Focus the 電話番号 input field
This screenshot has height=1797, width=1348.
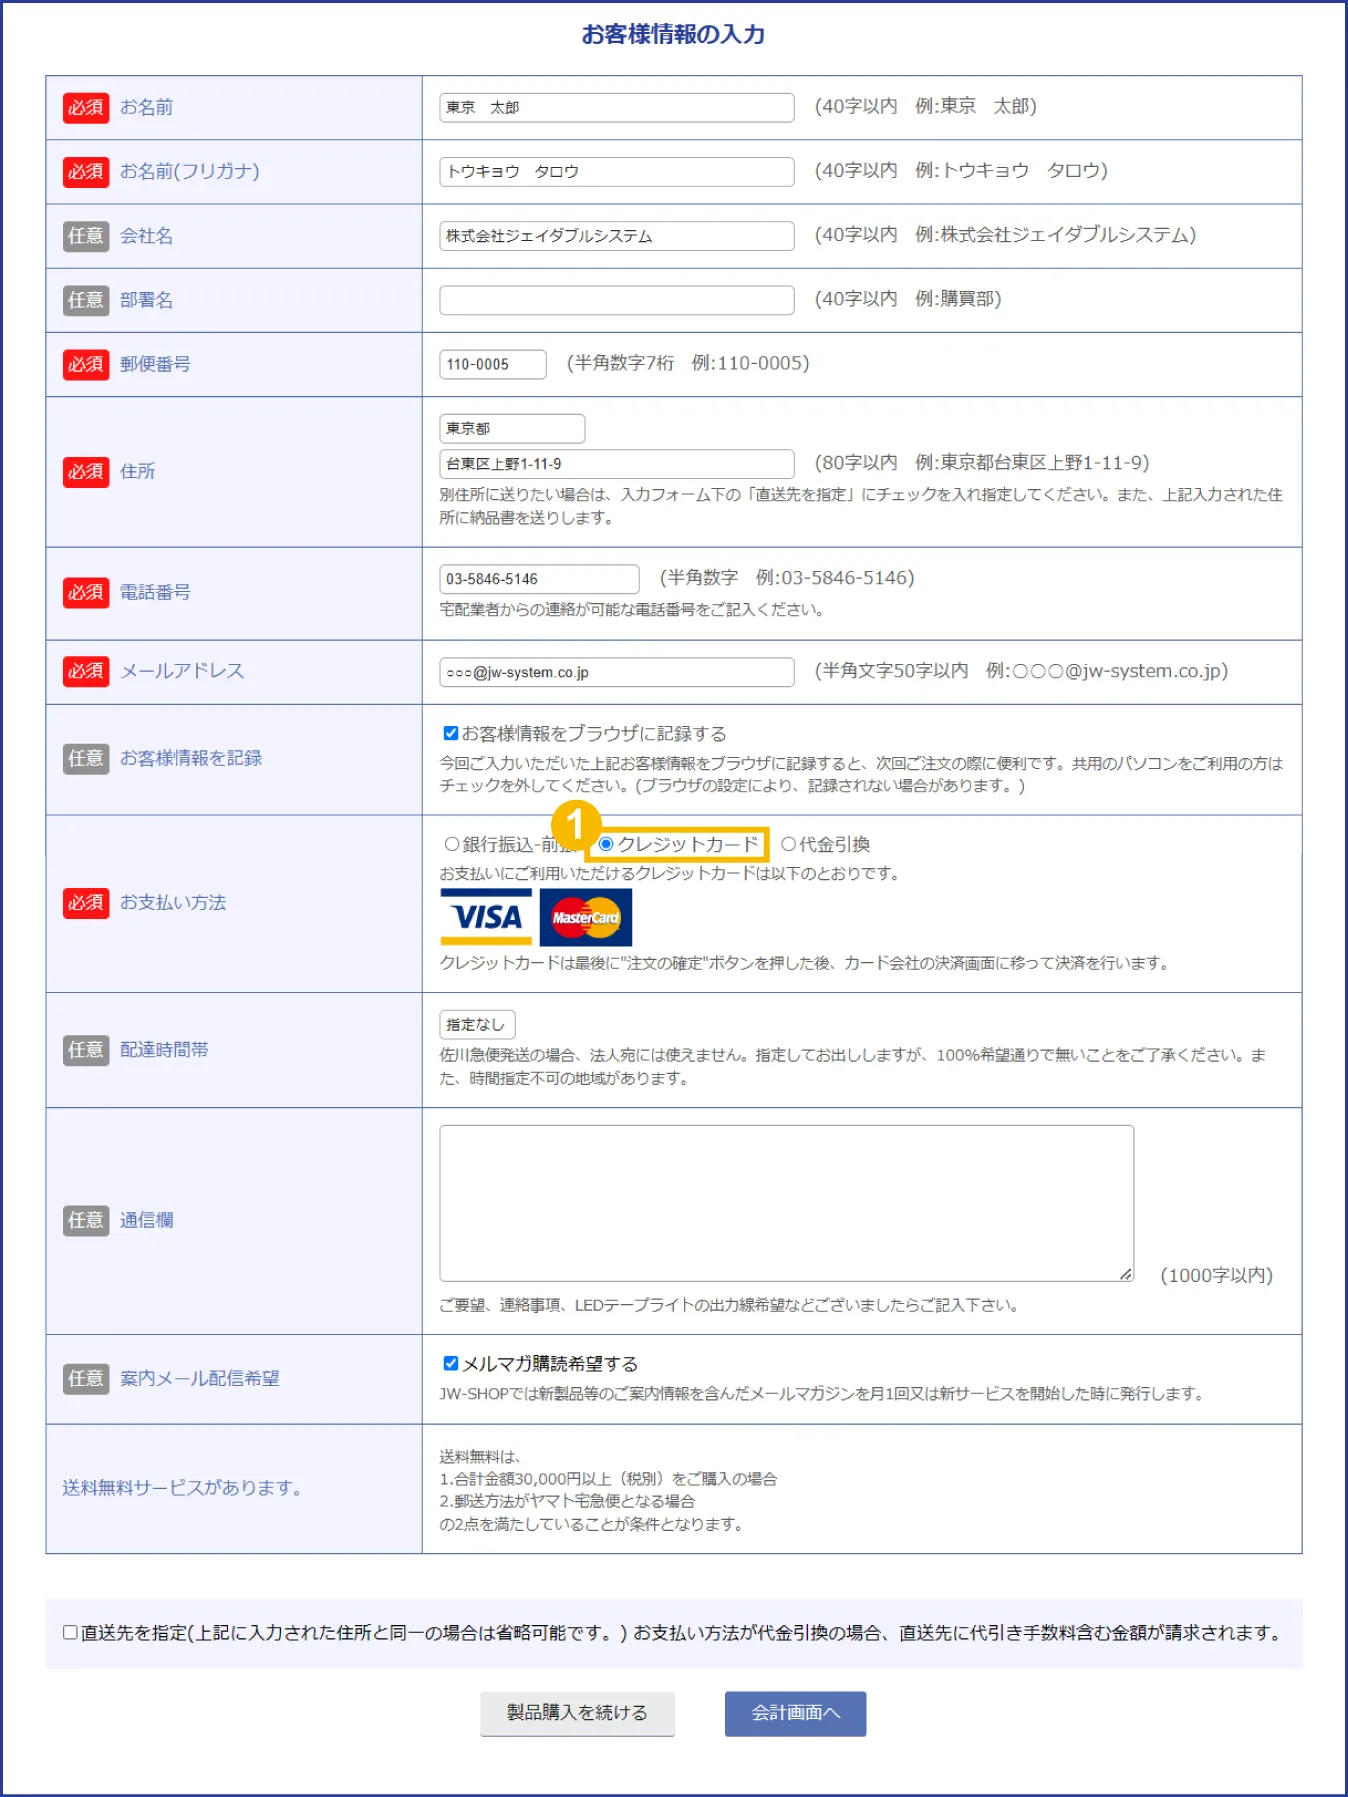539,579
